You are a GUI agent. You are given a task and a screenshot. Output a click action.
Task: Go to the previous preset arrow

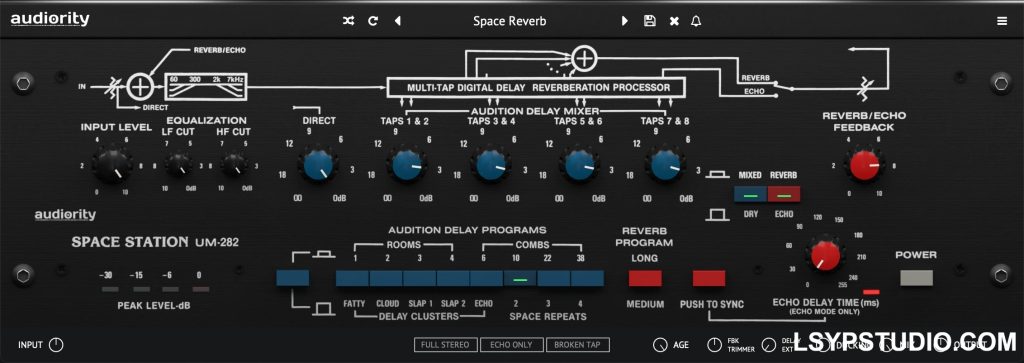[397, 21]
